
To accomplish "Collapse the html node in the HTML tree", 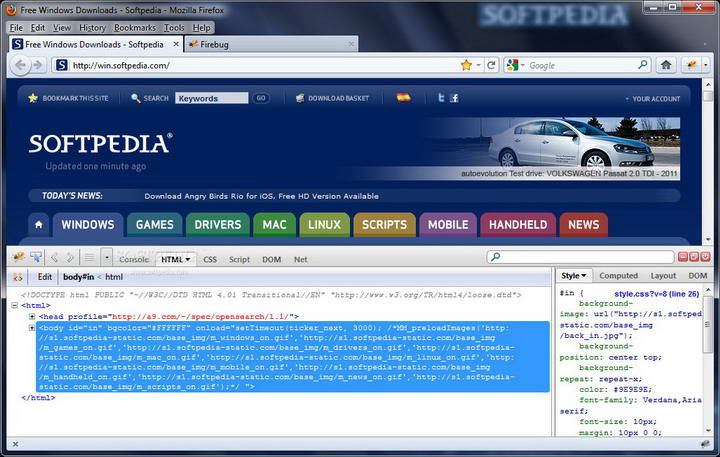I will 14,305.
